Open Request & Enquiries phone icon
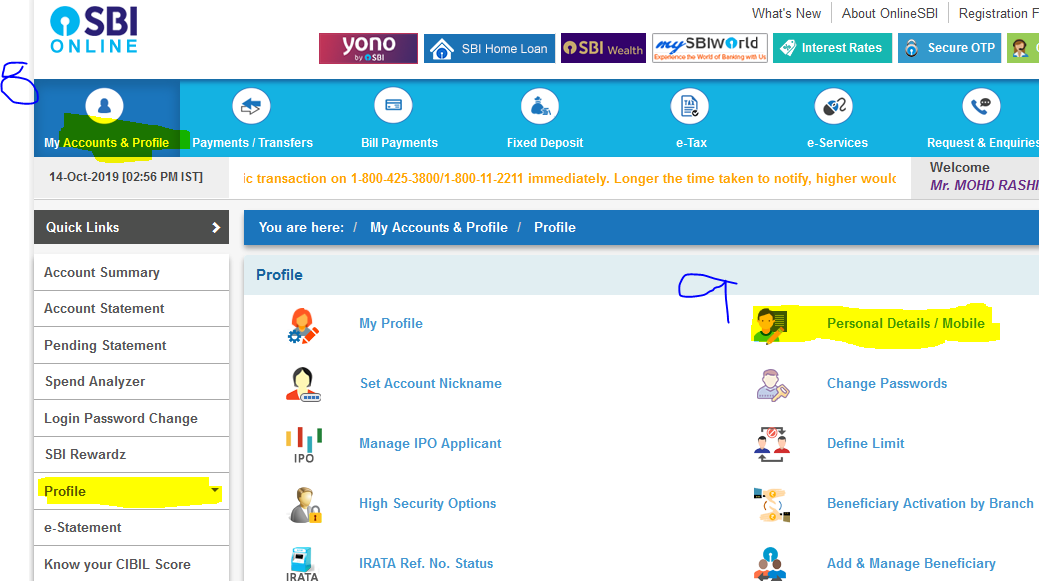 point(981,106)
